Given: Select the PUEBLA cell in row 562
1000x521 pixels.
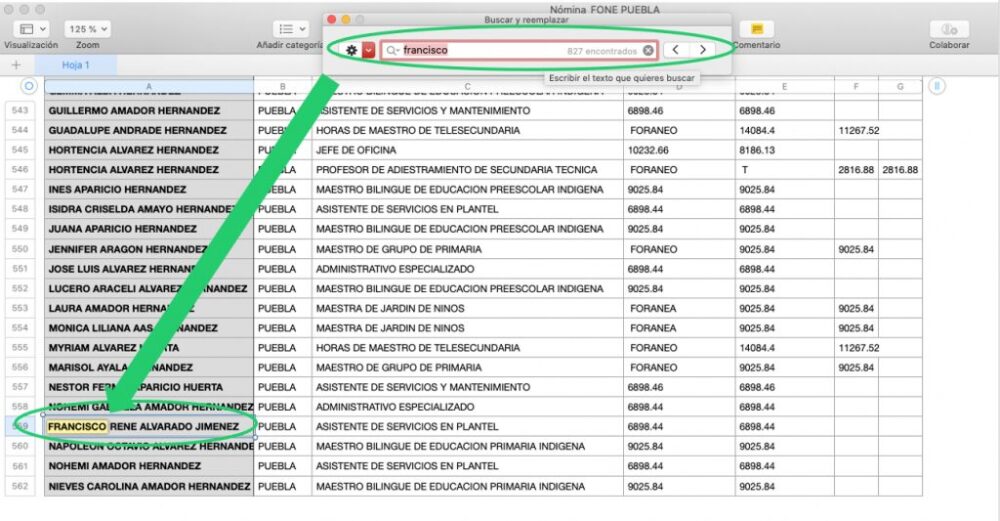Looking at the screenshot, I should coord(283,486).
